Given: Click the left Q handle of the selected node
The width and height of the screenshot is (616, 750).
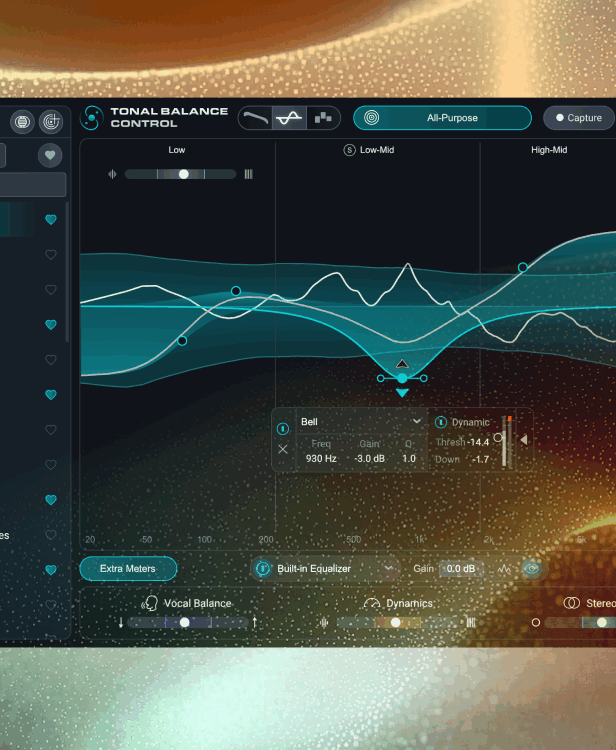Looking at the screenshot, I should tap(381, 378).
